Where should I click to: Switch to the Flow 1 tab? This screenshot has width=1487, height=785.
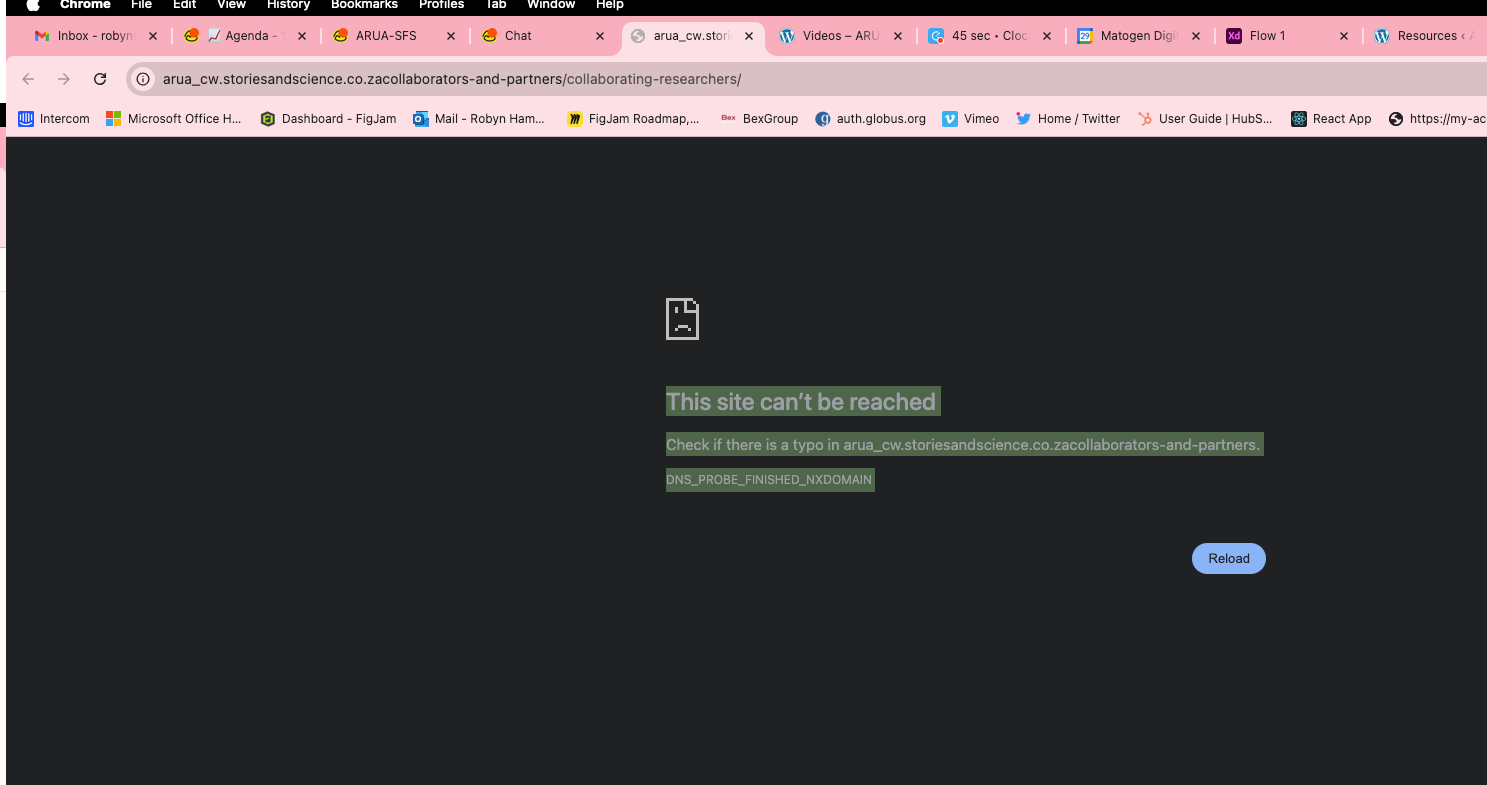pos(1267,36)
